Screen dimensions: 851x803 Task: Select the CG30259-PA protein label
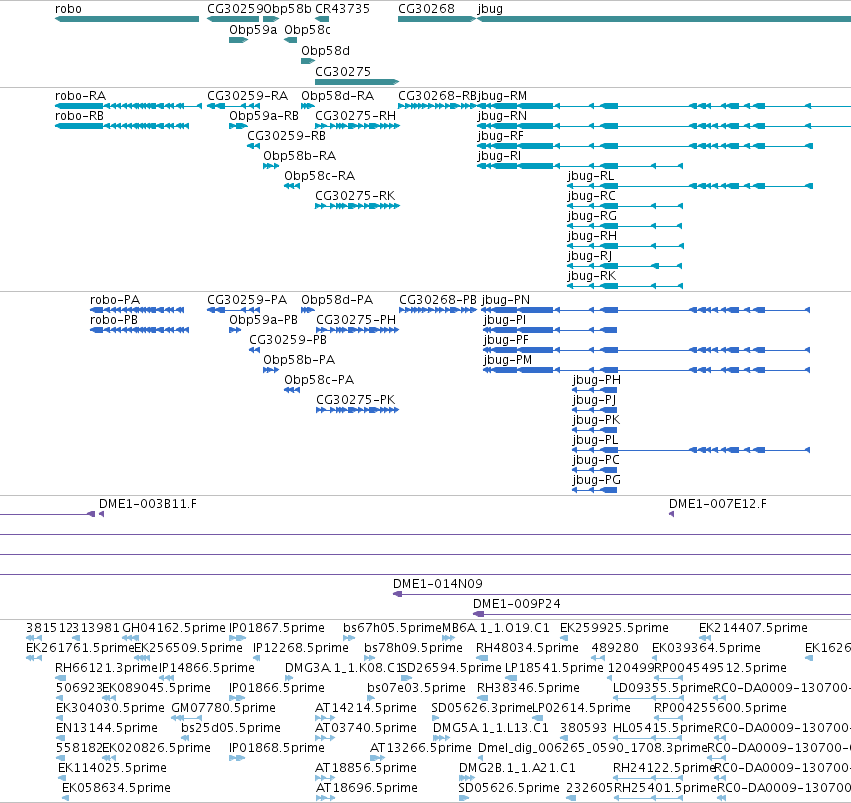[x=247, y=300]
